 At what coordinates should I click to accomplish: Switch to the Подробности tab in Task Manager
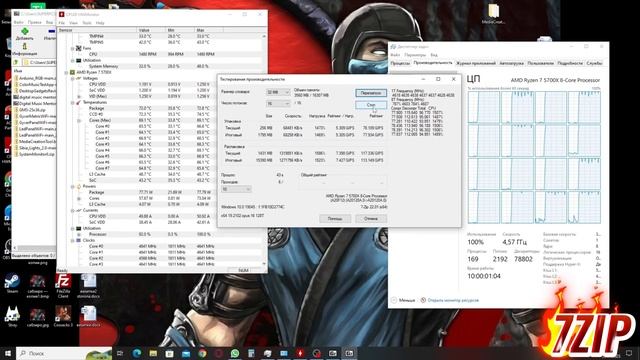pos(570,63)
